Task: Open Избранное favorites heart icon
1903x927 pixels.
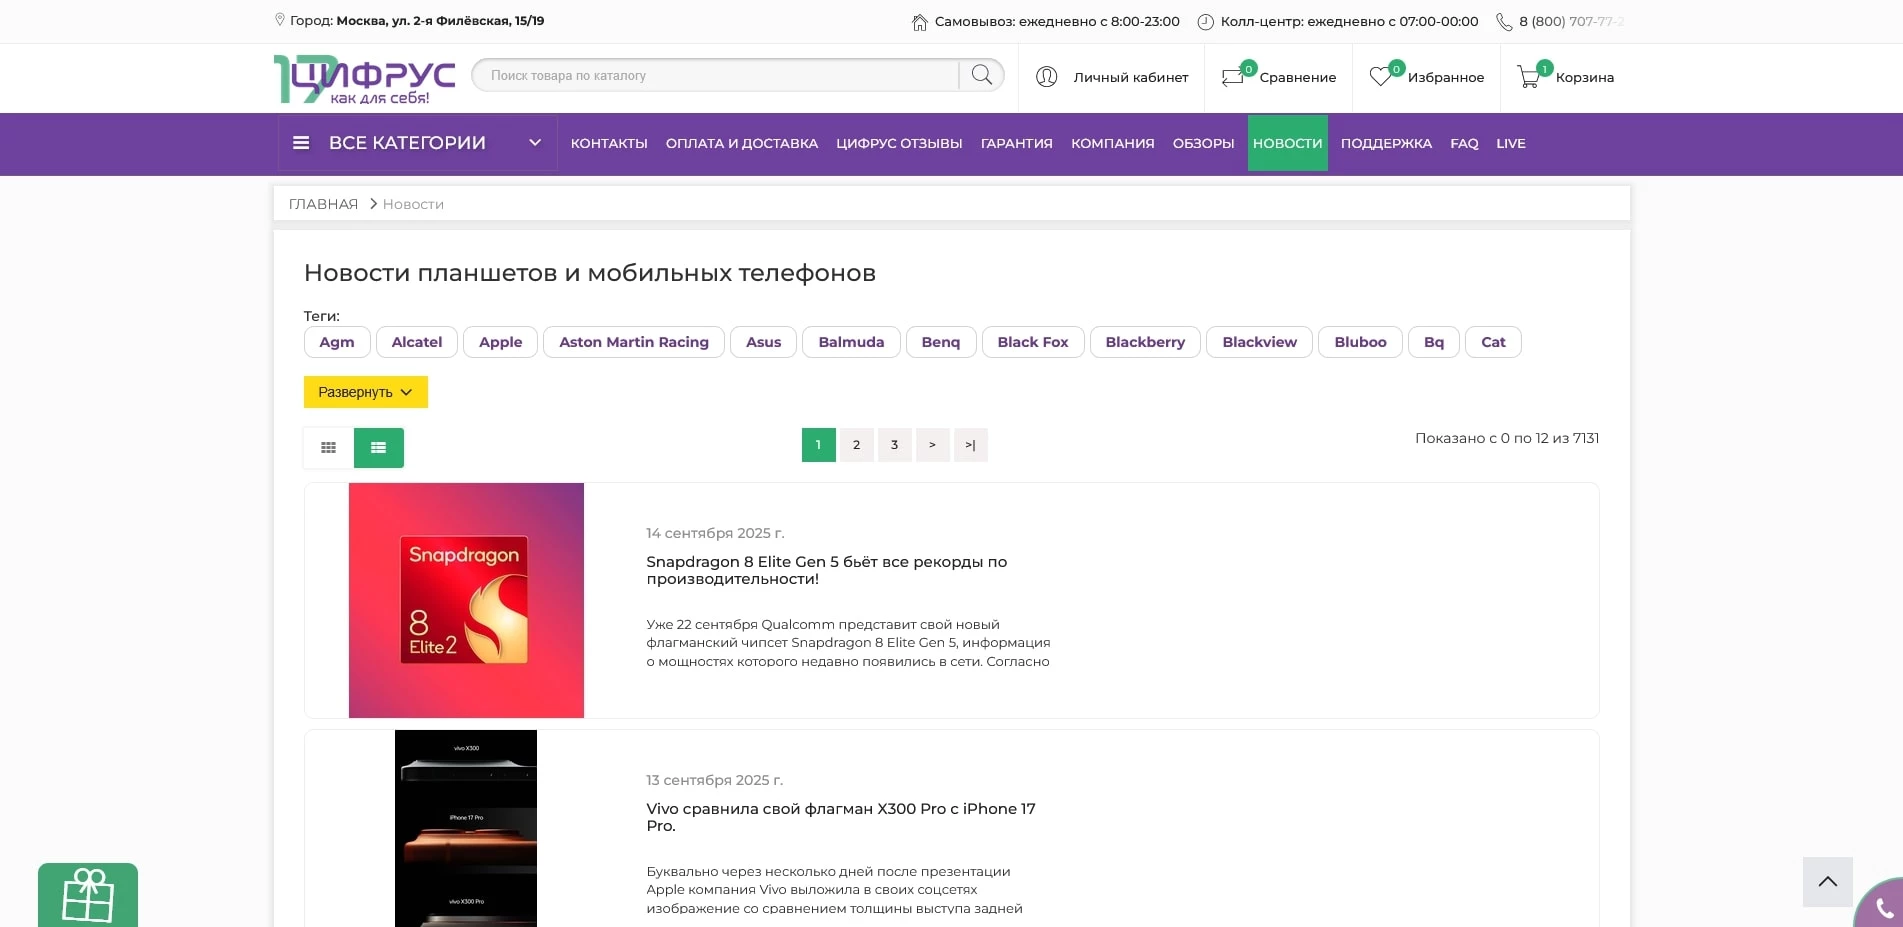Action: point(1381,77)
